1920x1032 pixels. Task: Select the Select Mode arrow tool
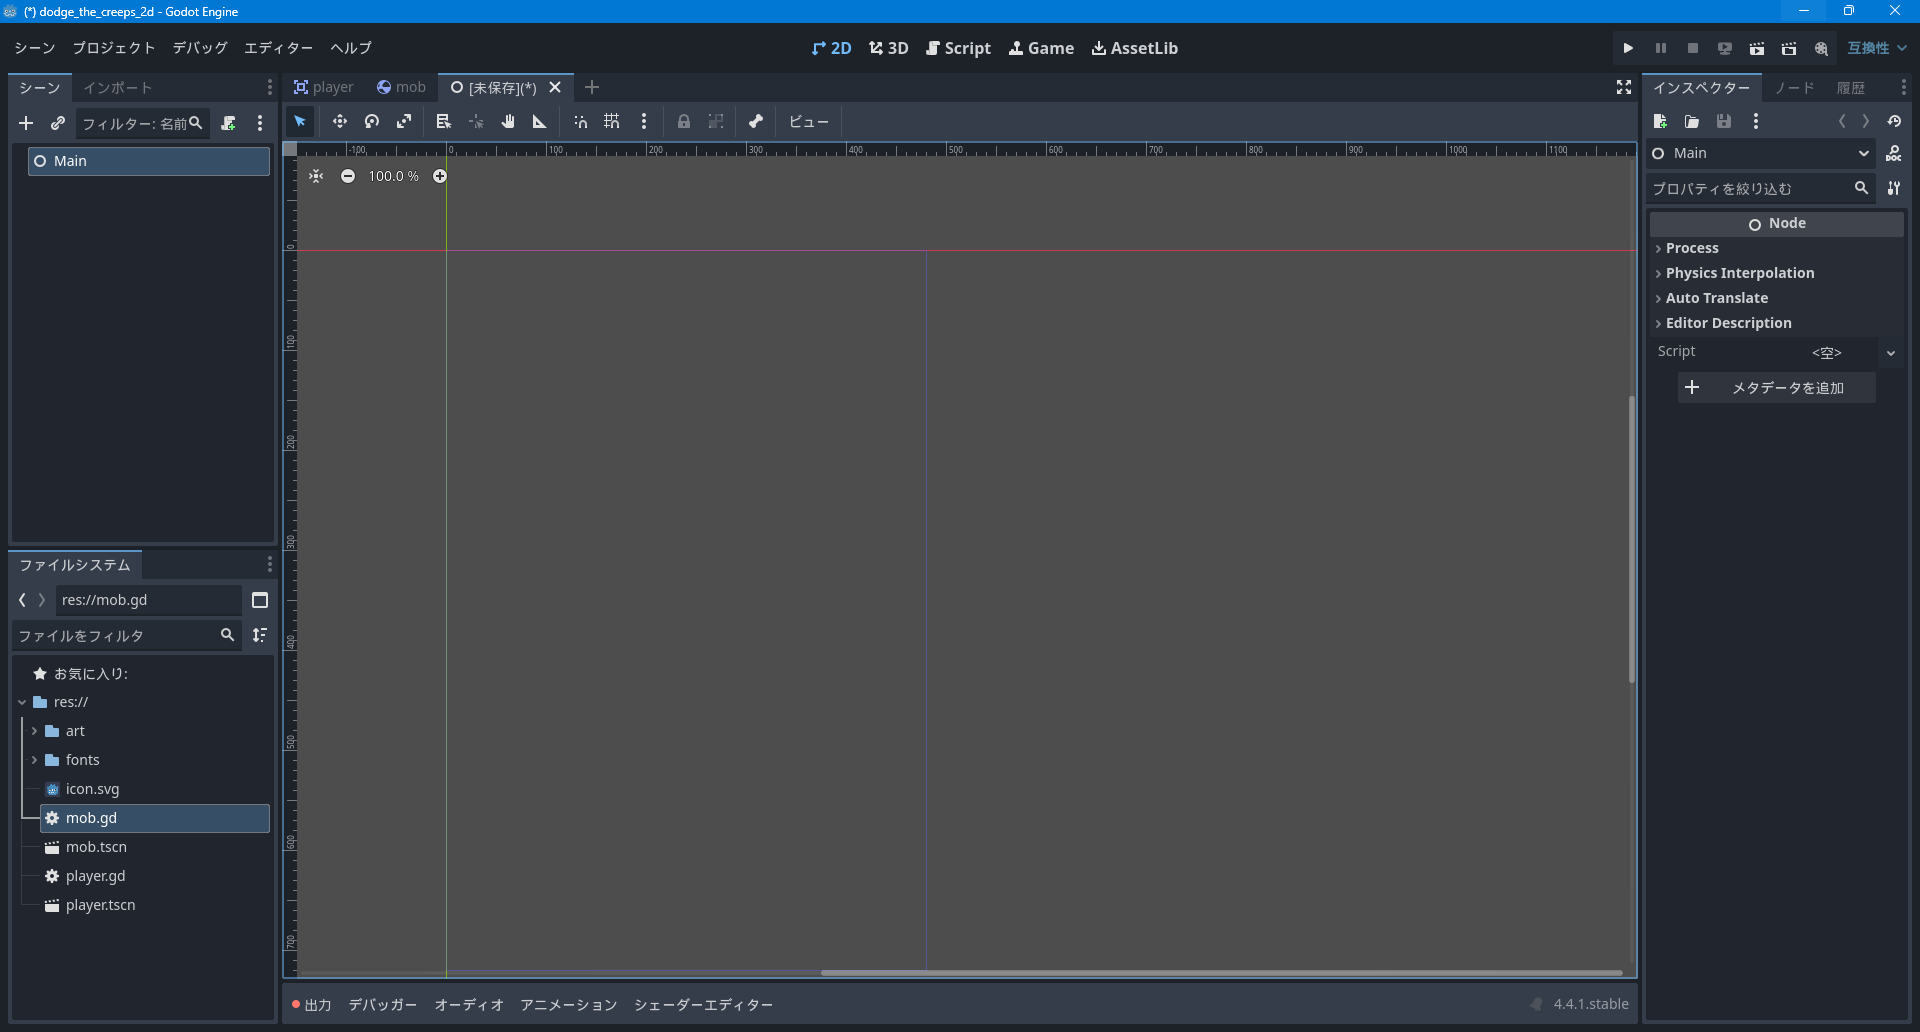pyautogui.click(x=300, y=122)
